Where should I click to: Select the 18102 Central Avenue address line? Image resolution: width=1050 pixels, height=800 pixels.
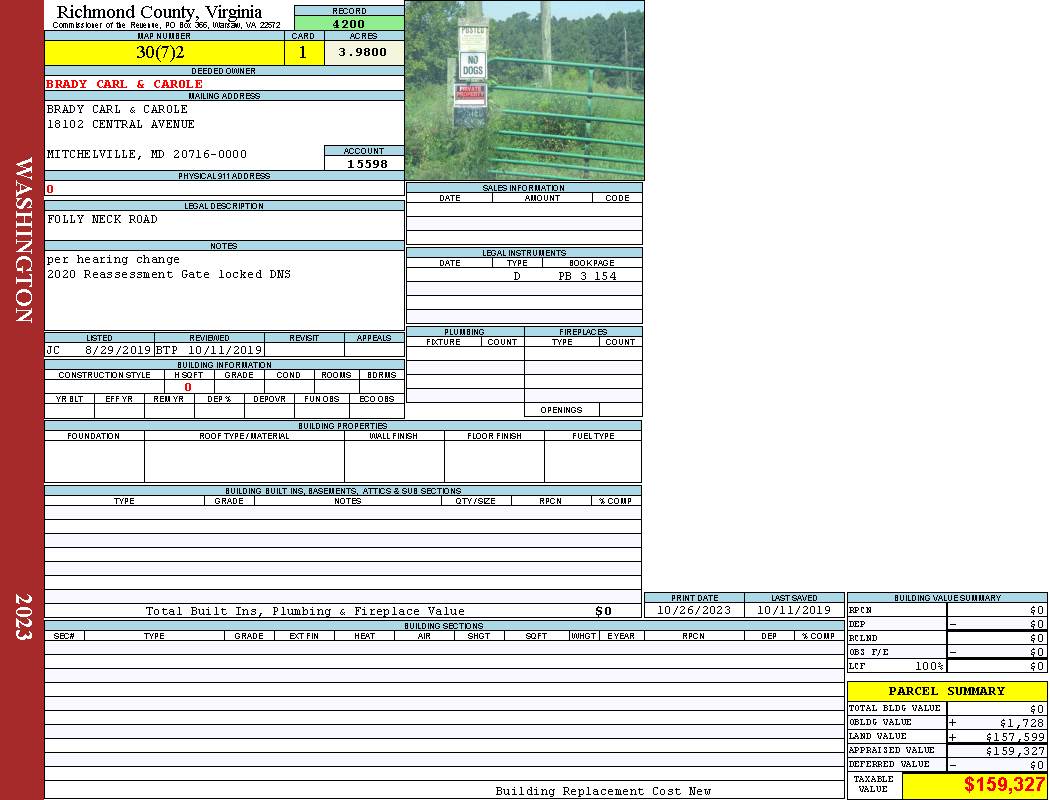tap(121, 124)
